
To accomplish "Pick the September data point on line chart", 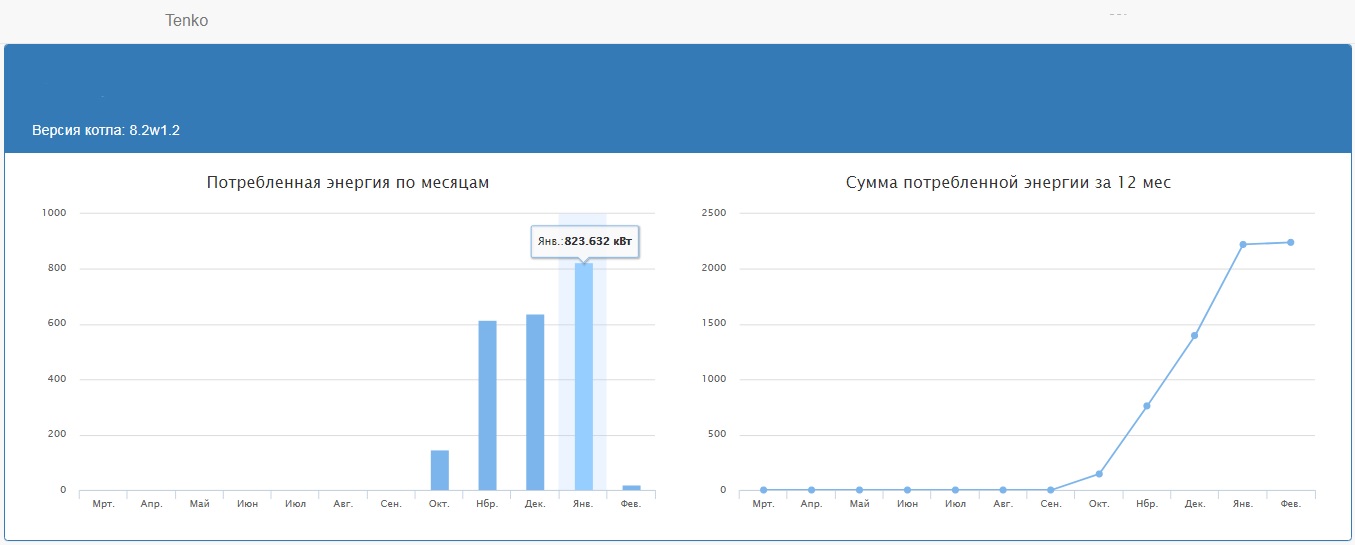I will [x=1051, y=490].
